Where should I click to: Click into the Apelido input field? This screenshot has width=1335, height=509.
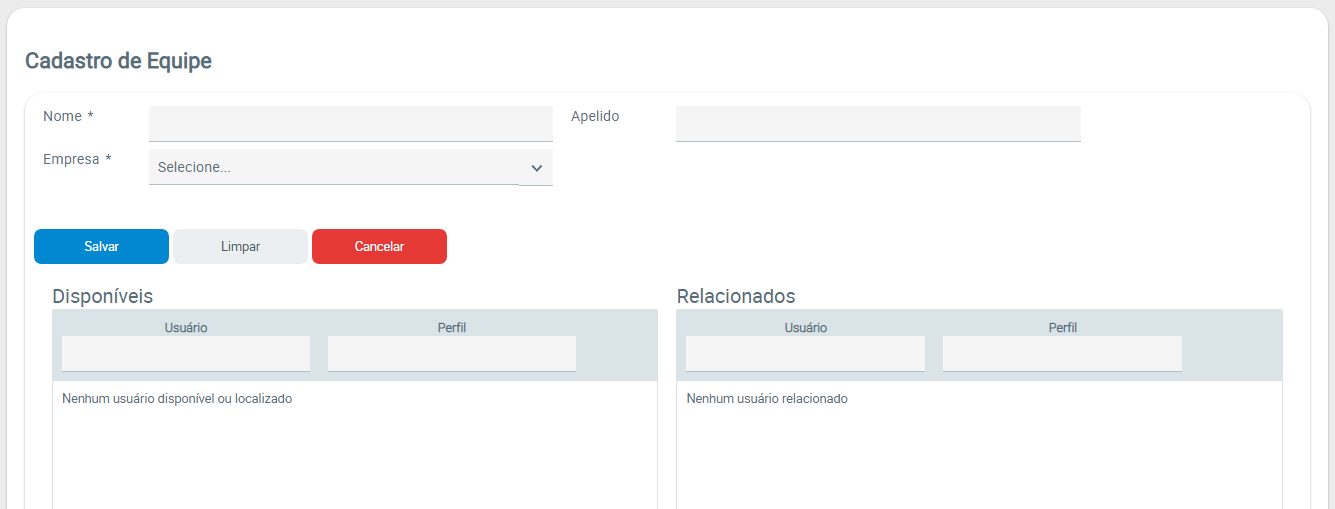[x=877, y=124]
